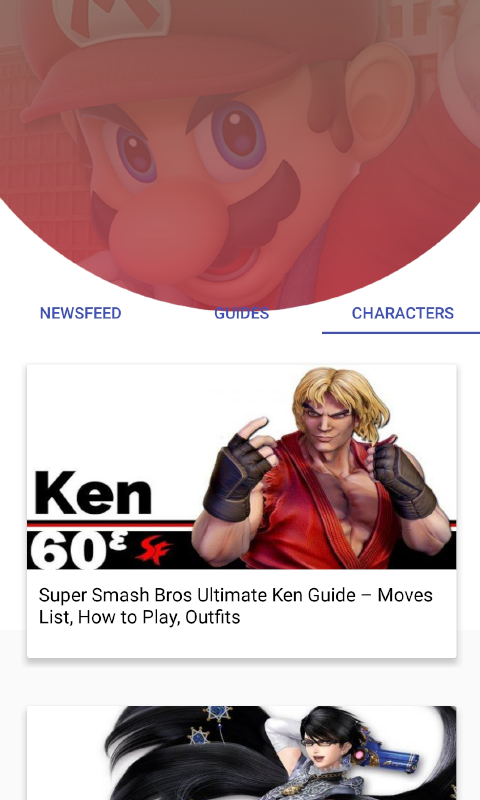The image size is (480, 800).
Task: Click the blue underline below Characters
Action: (x=401, y=333)
